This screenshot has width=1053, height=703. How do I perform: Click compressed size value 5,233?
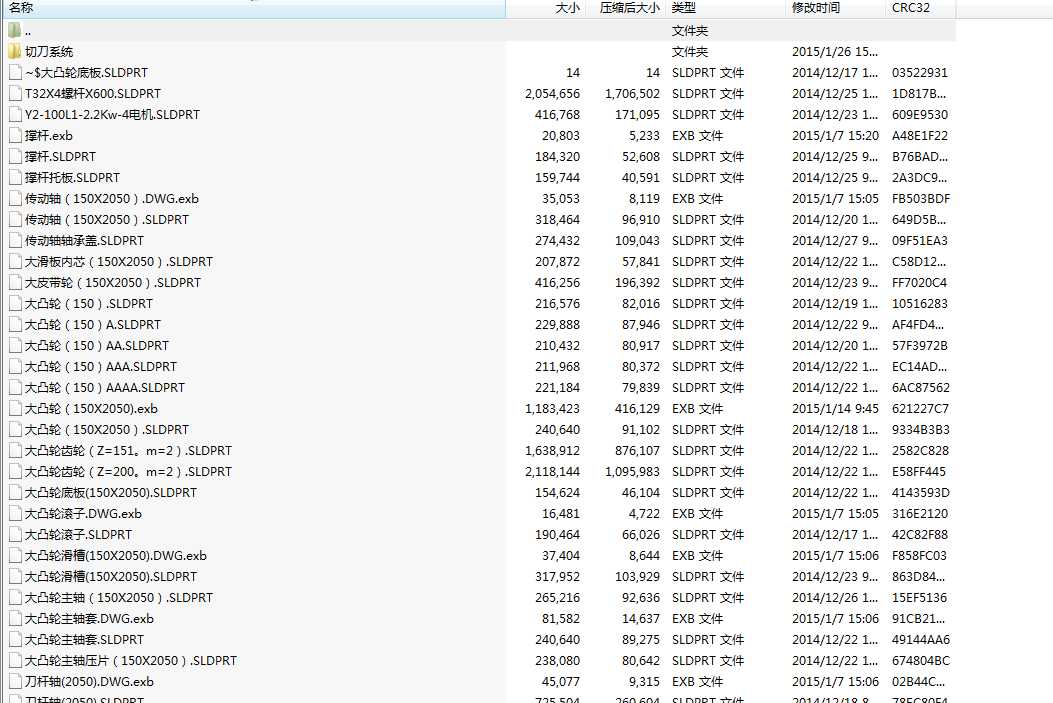(x=644, y=136)
